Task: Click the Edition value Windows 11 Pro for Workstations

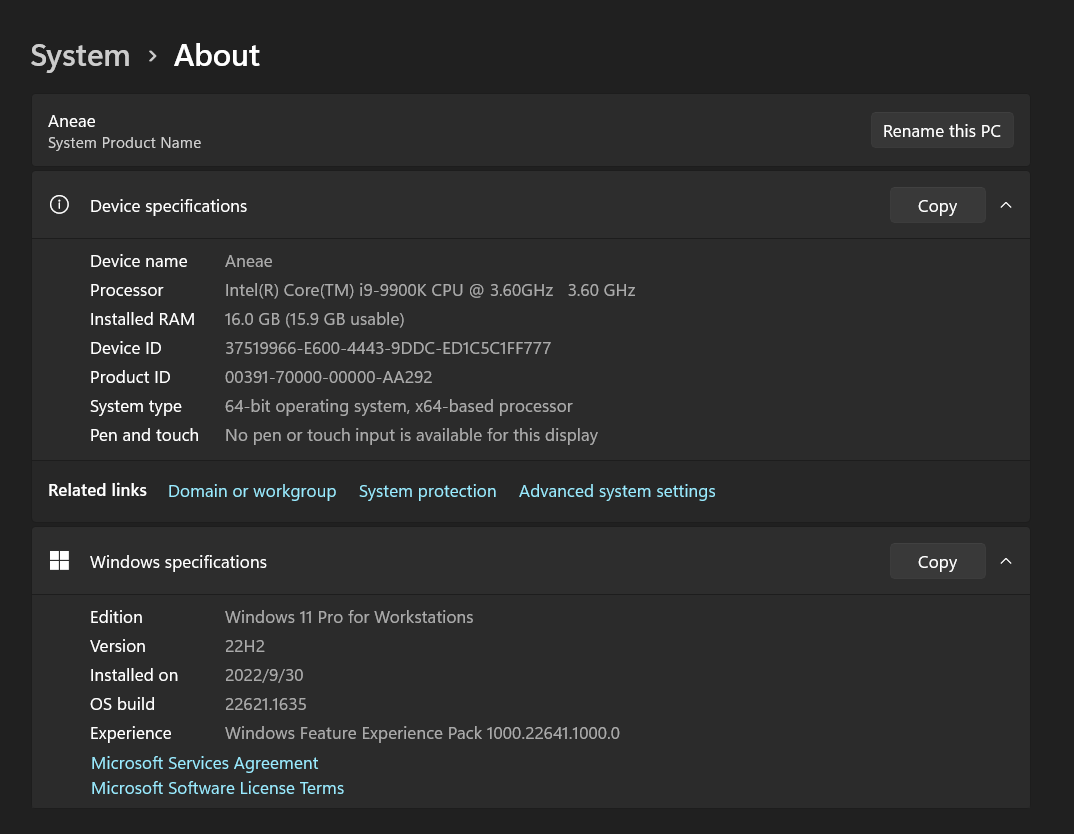Action: 348,617
